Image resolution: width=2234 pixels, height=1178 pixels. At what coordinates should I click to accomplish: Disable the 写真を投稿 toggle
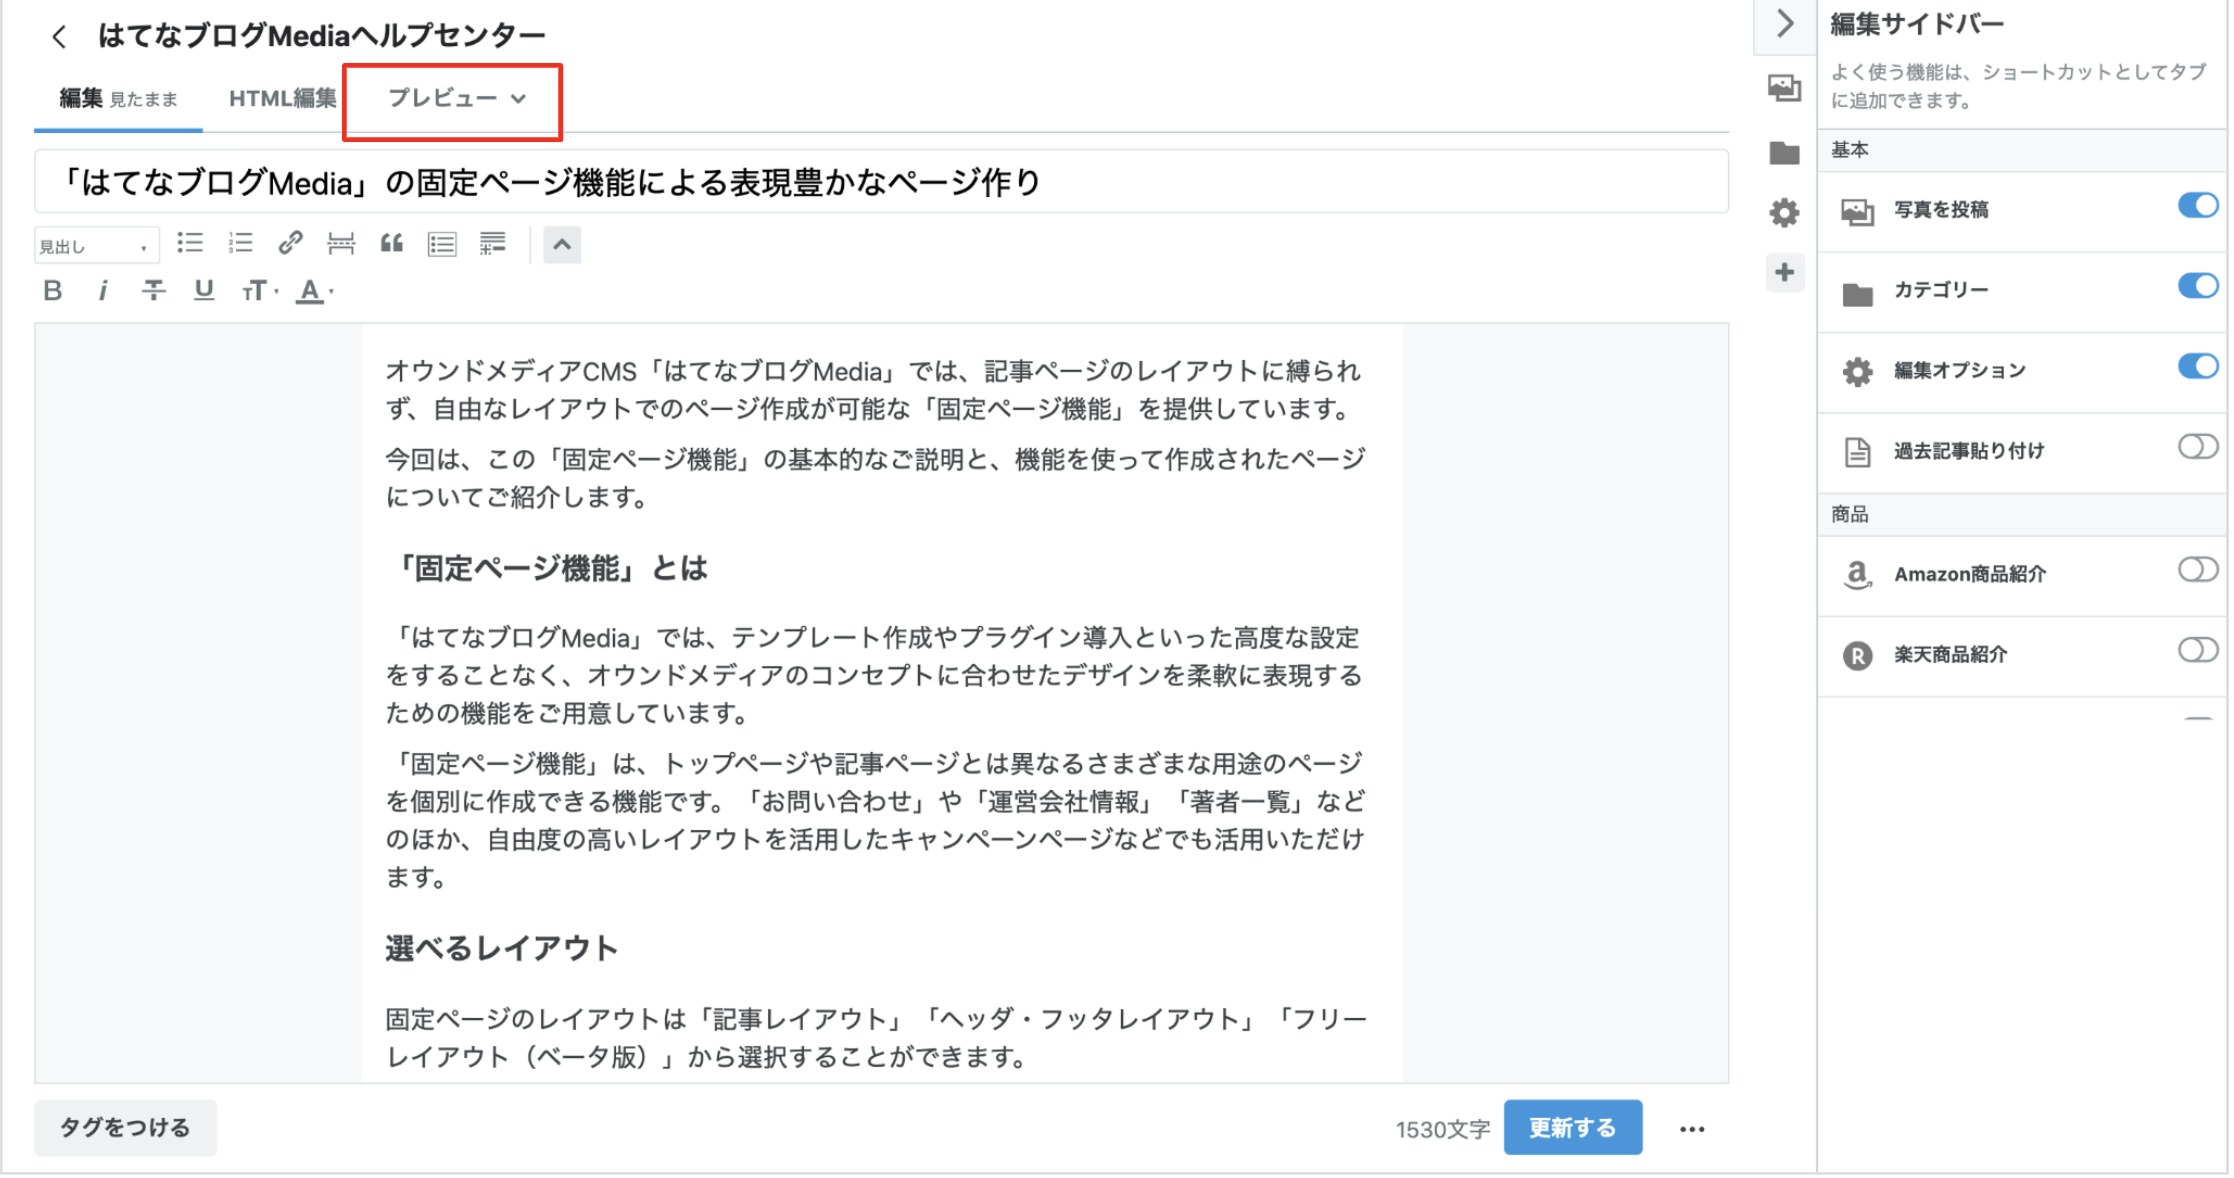(x=2197, y=206)
